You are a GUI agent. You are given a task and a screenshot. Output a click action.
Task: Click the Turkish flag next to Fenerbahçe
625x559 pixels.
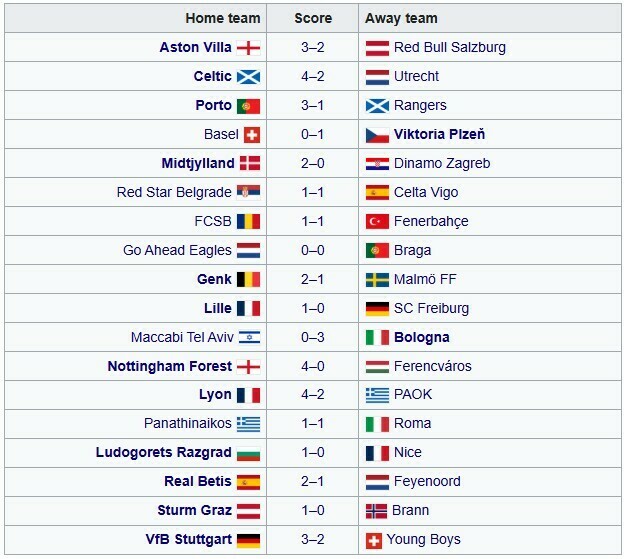pos(377,222)
